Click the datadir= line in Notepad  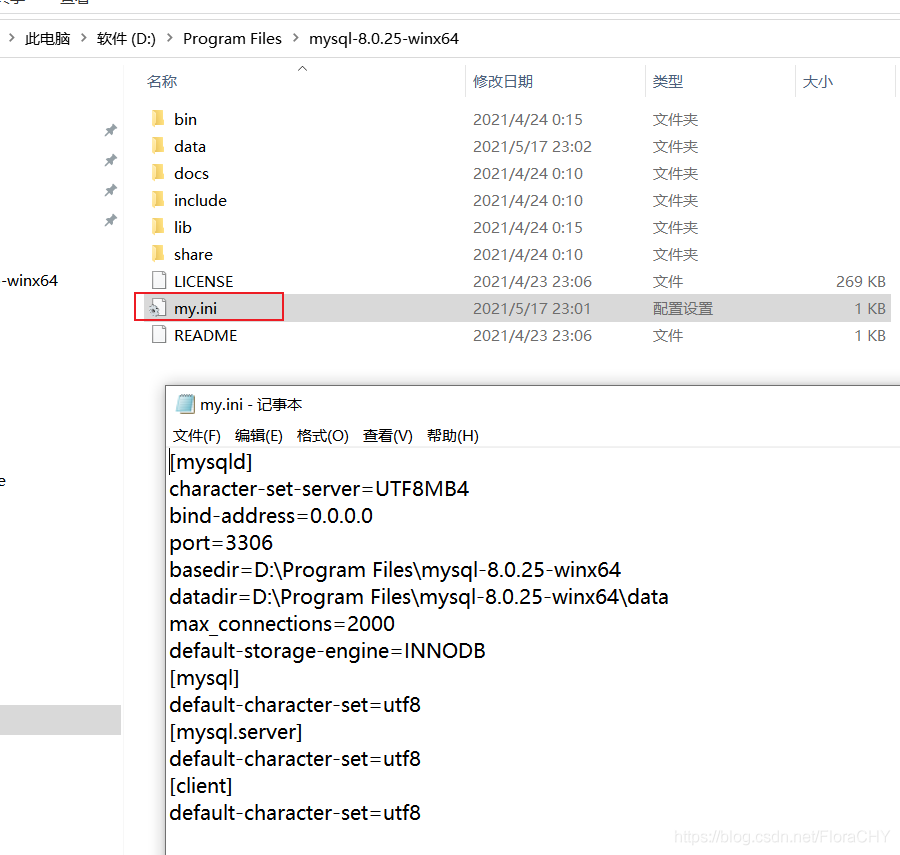419,596
